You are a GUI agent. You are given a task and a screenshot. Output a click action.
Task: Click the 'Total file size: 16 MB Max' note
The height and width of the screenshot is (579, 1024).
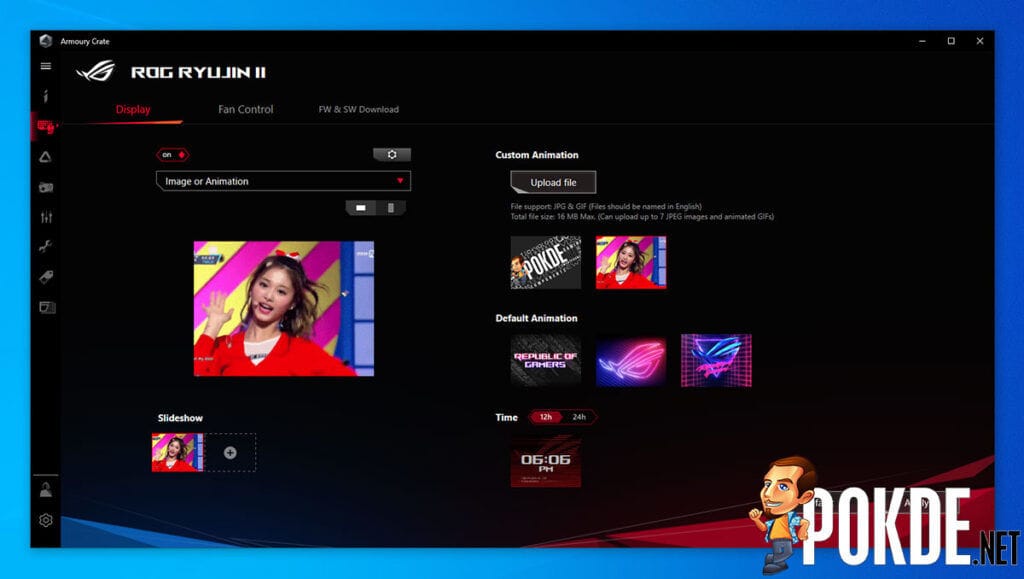click(x=642, y=216)
